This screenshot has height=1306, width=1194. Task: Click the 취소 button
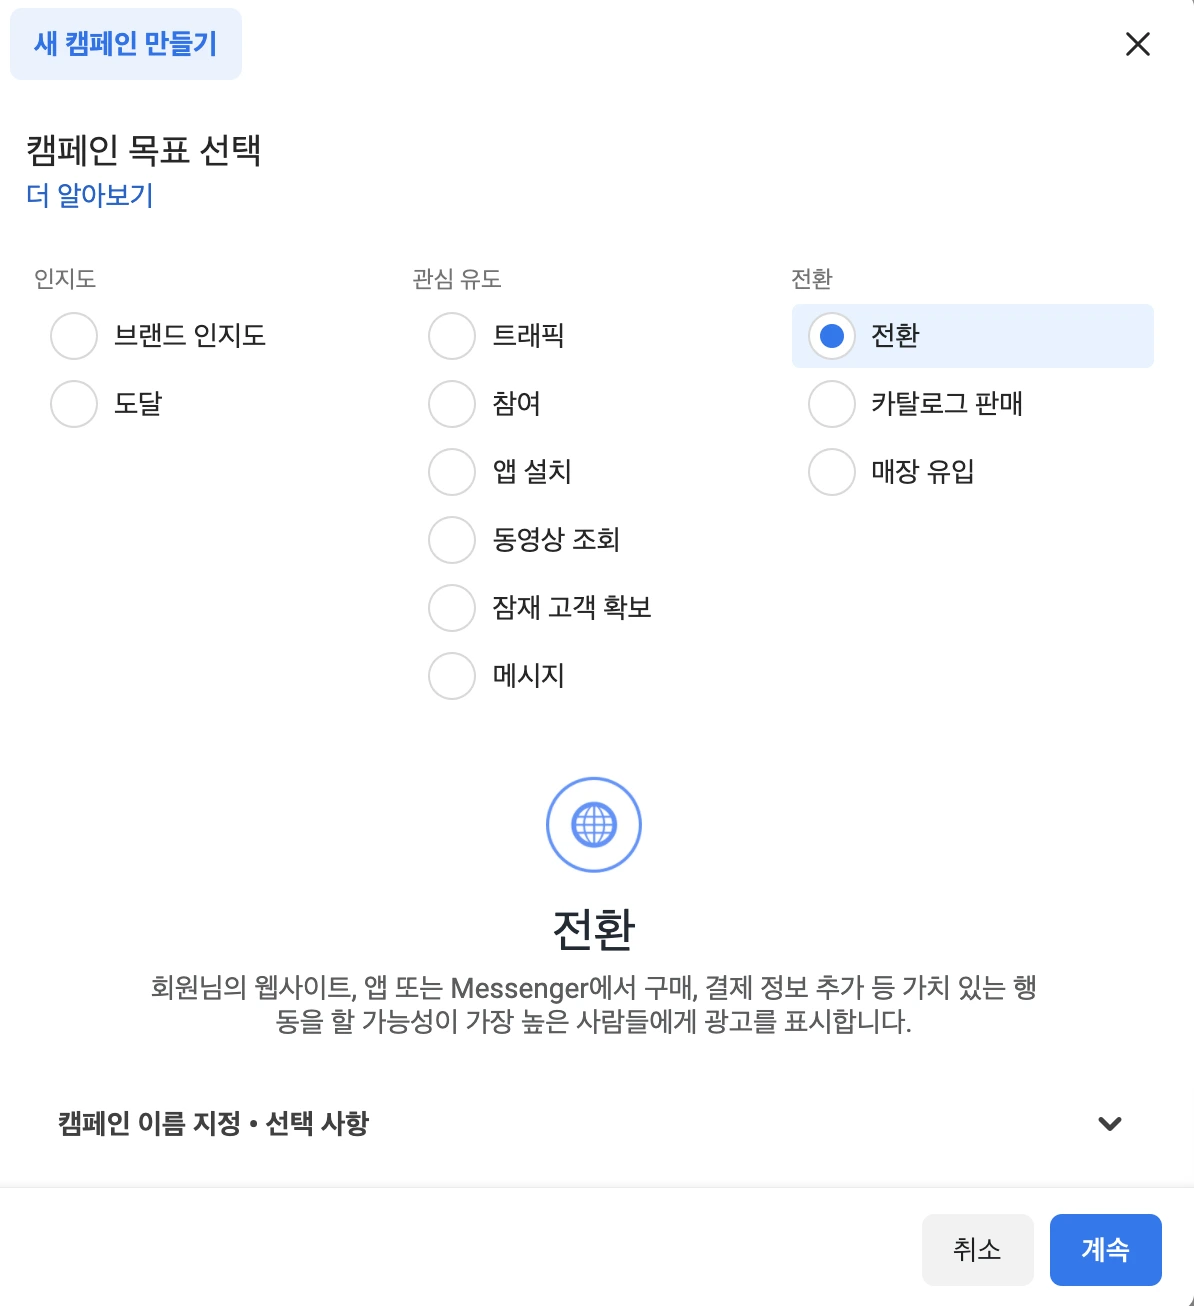[x=977, y=1249]
